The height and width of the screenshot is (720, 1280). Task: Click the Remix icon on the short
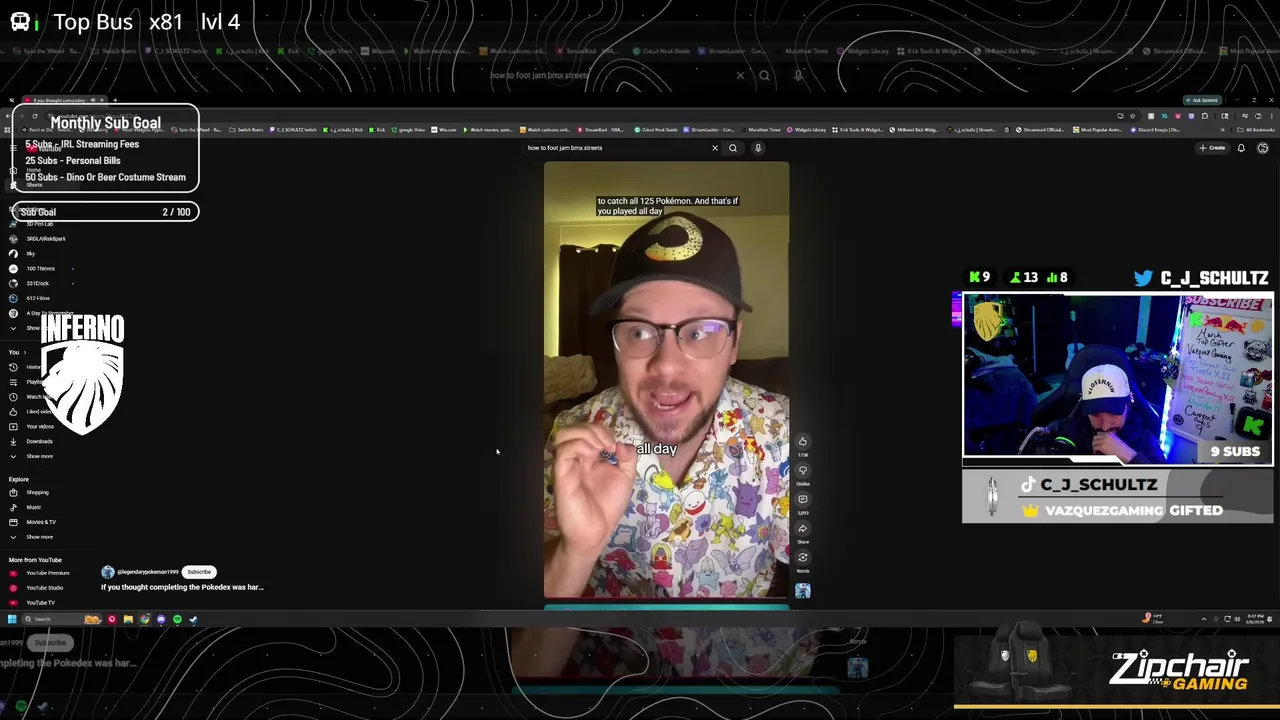coord(802,557)
